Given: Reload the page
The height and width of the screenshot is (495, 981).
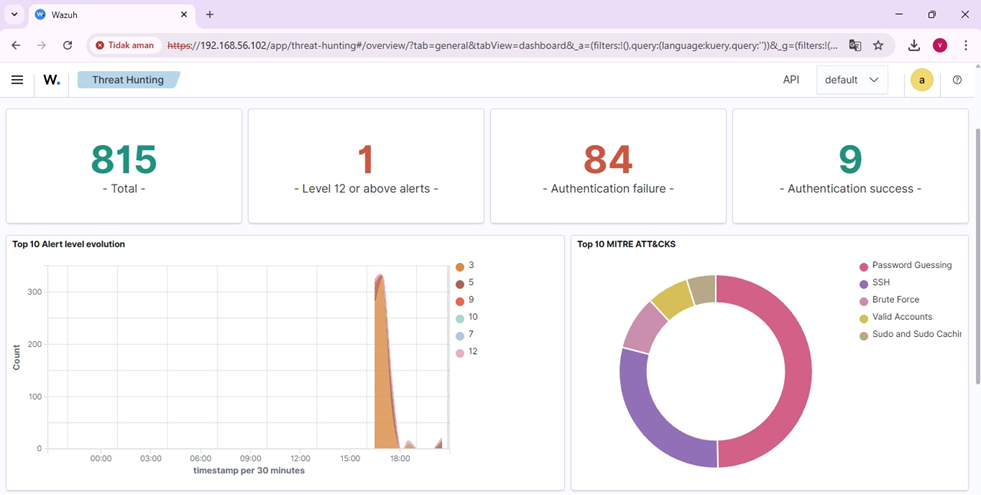Looking at the screenshot, I should pyautogui.click(x=68, y=45).
